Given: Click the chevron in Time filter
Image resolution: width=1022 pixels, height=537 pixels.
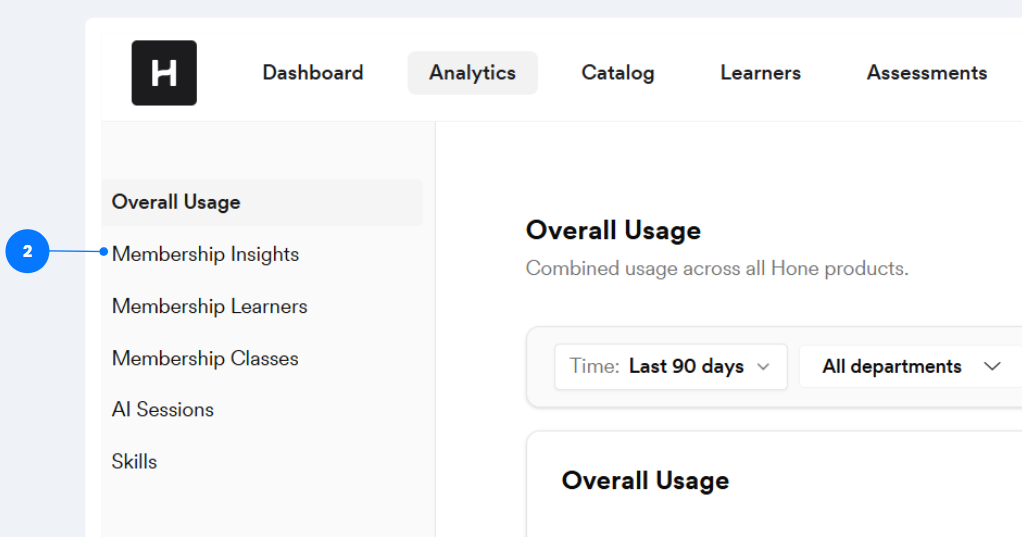Looking at the screenshot, I should 763,367.
